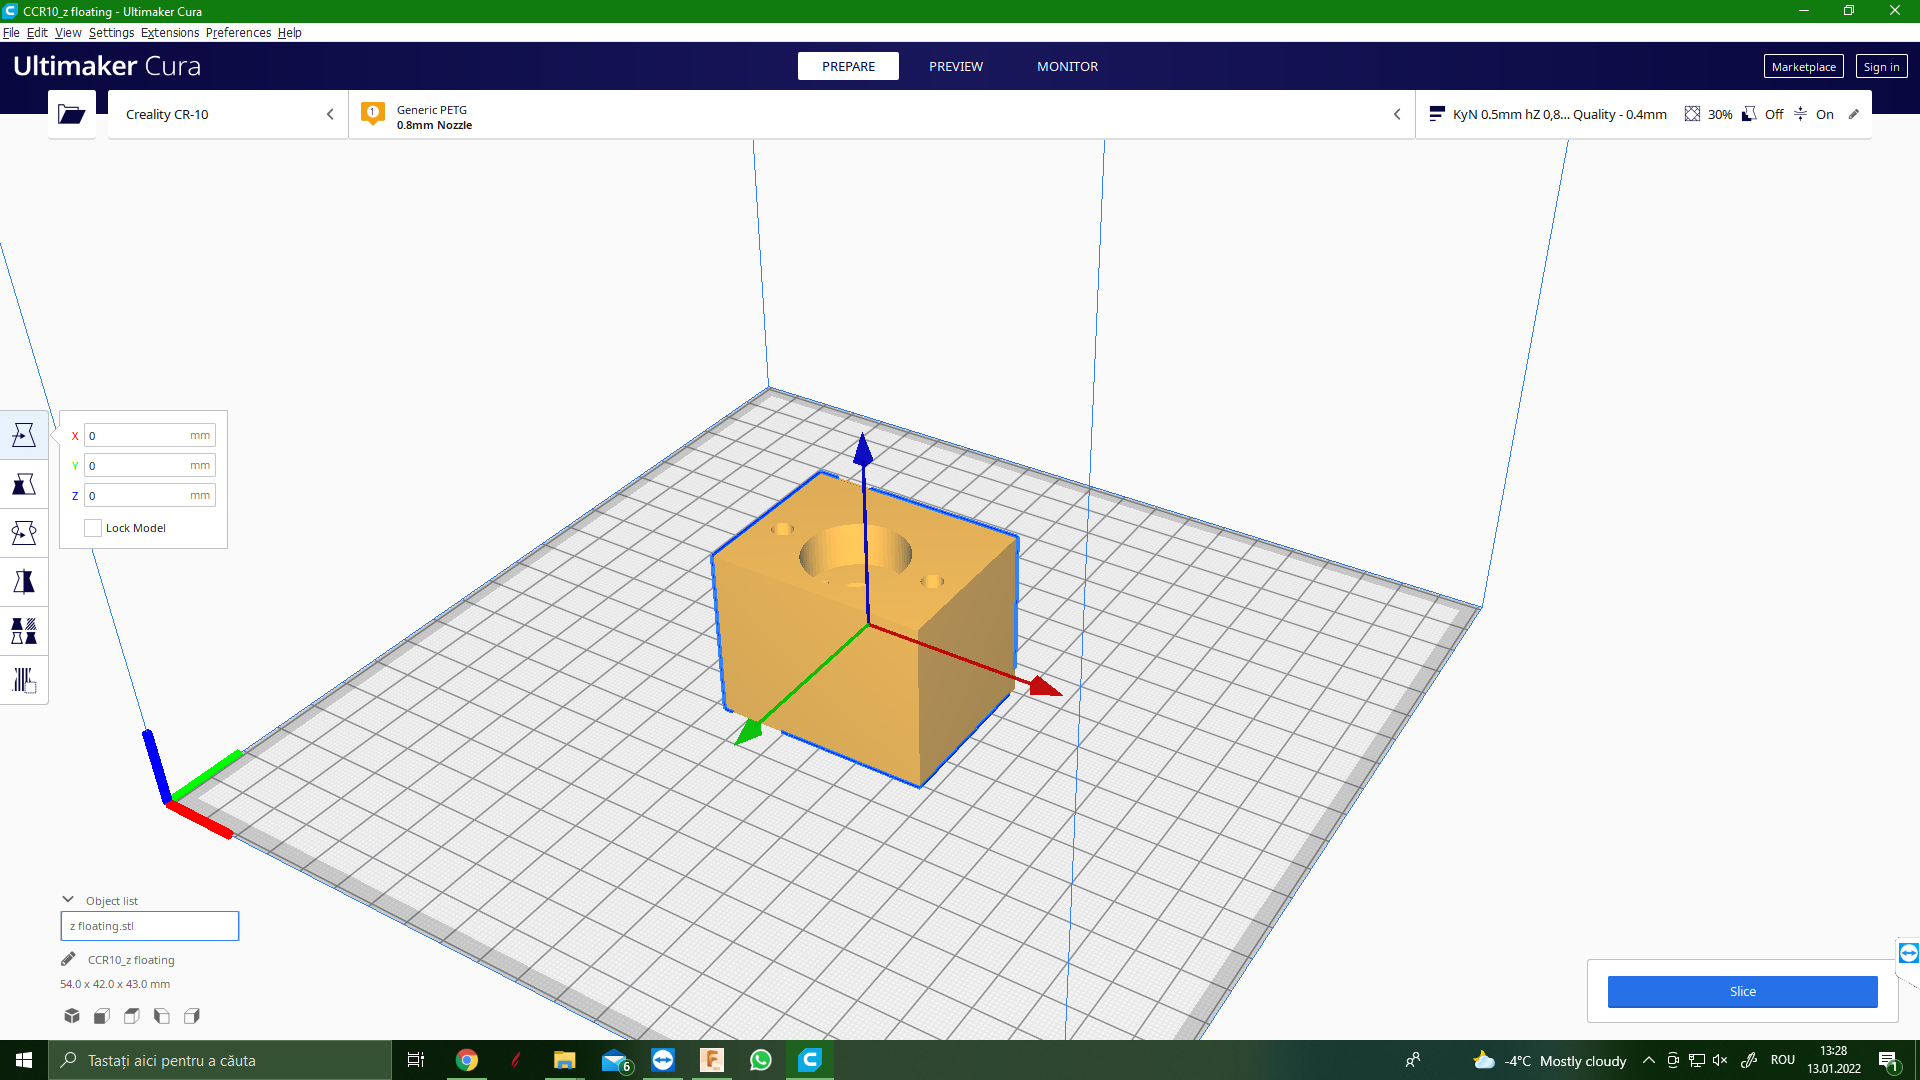The width and height of the screenshot is (1920, 1080).
Task: Click the Open File folder icon
Action: (x=71, y=114)
